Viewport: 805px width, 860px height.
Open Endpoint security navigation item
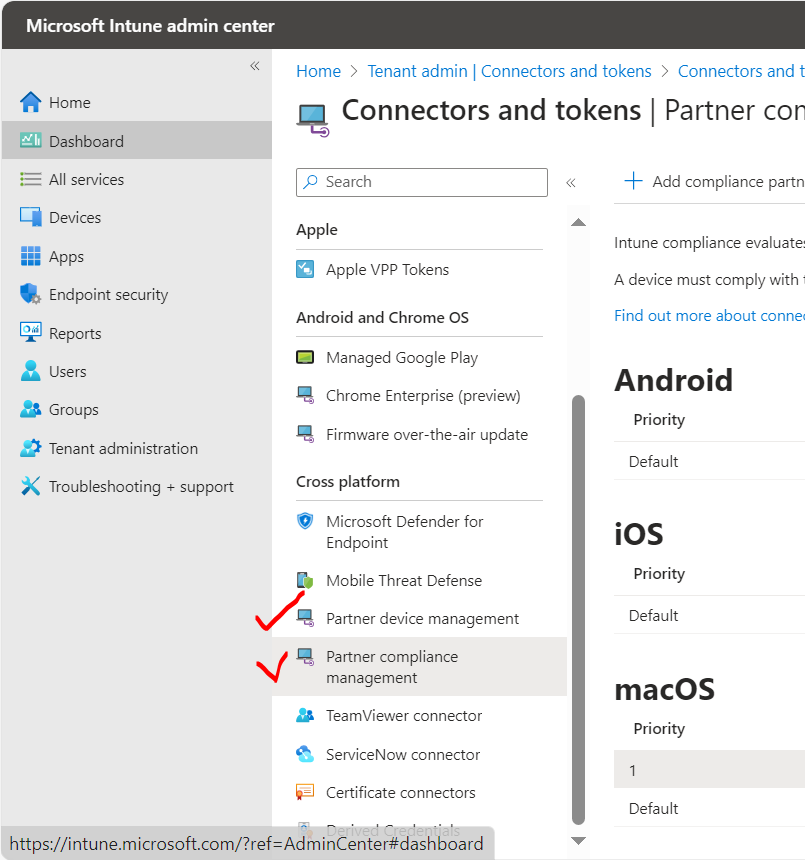click(137, 294)
